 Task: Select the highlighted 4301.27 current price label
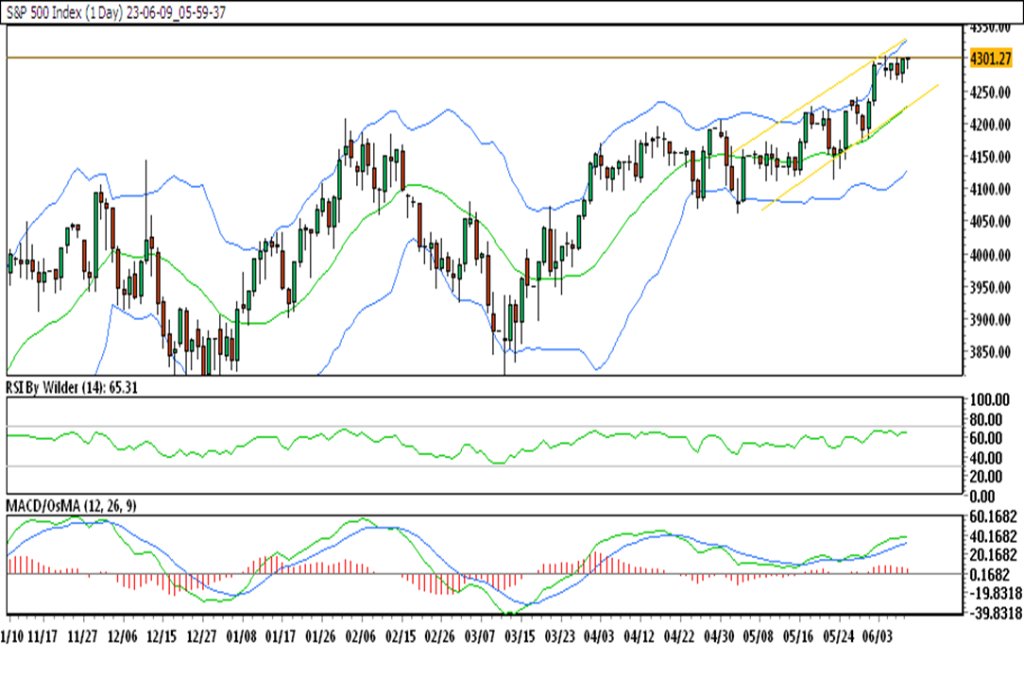(x=991, y=58)
